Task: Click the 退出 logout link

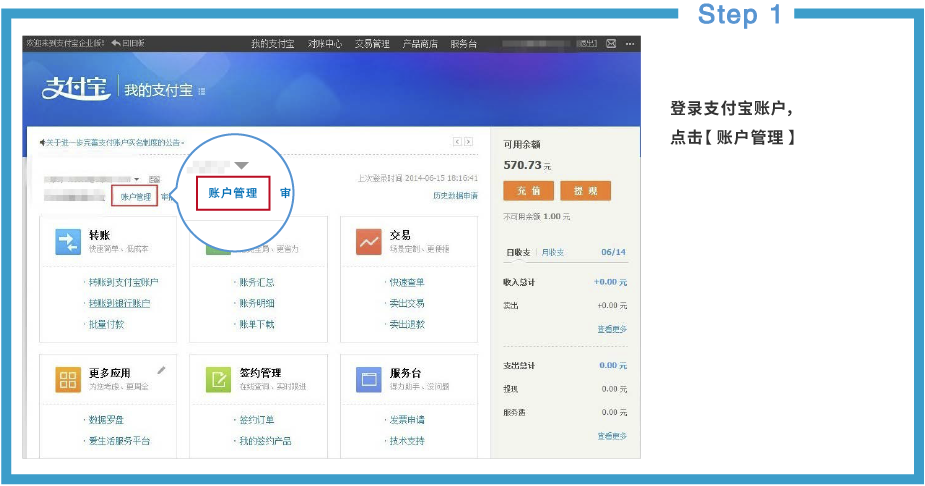Action: (588, 44)
